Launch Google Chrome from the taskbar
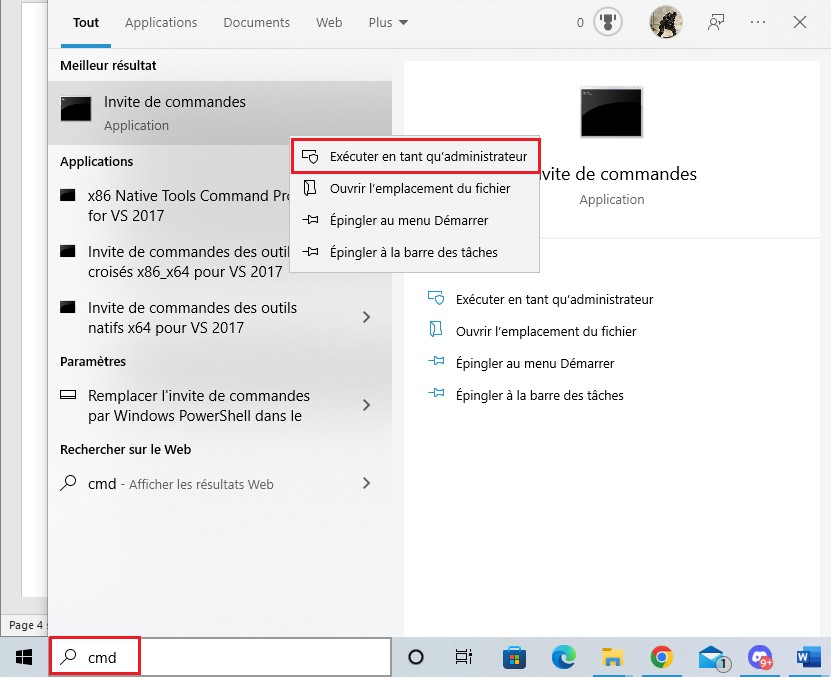This screenshot has height=677, width=831. pyautogui.click(x=661, y=657)
